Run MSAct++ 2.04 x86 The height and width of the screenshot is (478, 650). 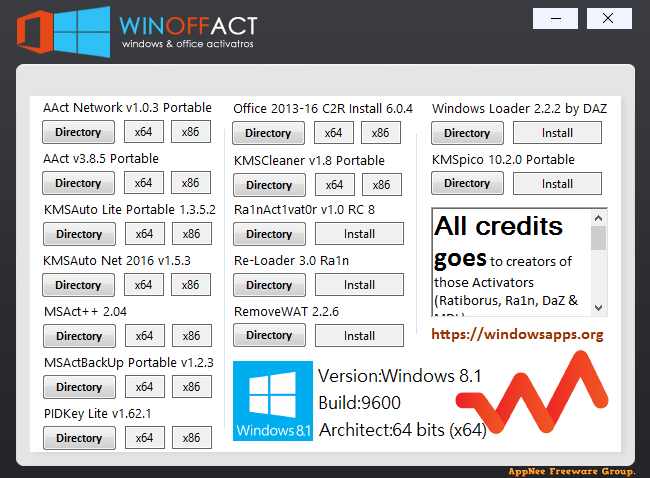click(192, 336)
